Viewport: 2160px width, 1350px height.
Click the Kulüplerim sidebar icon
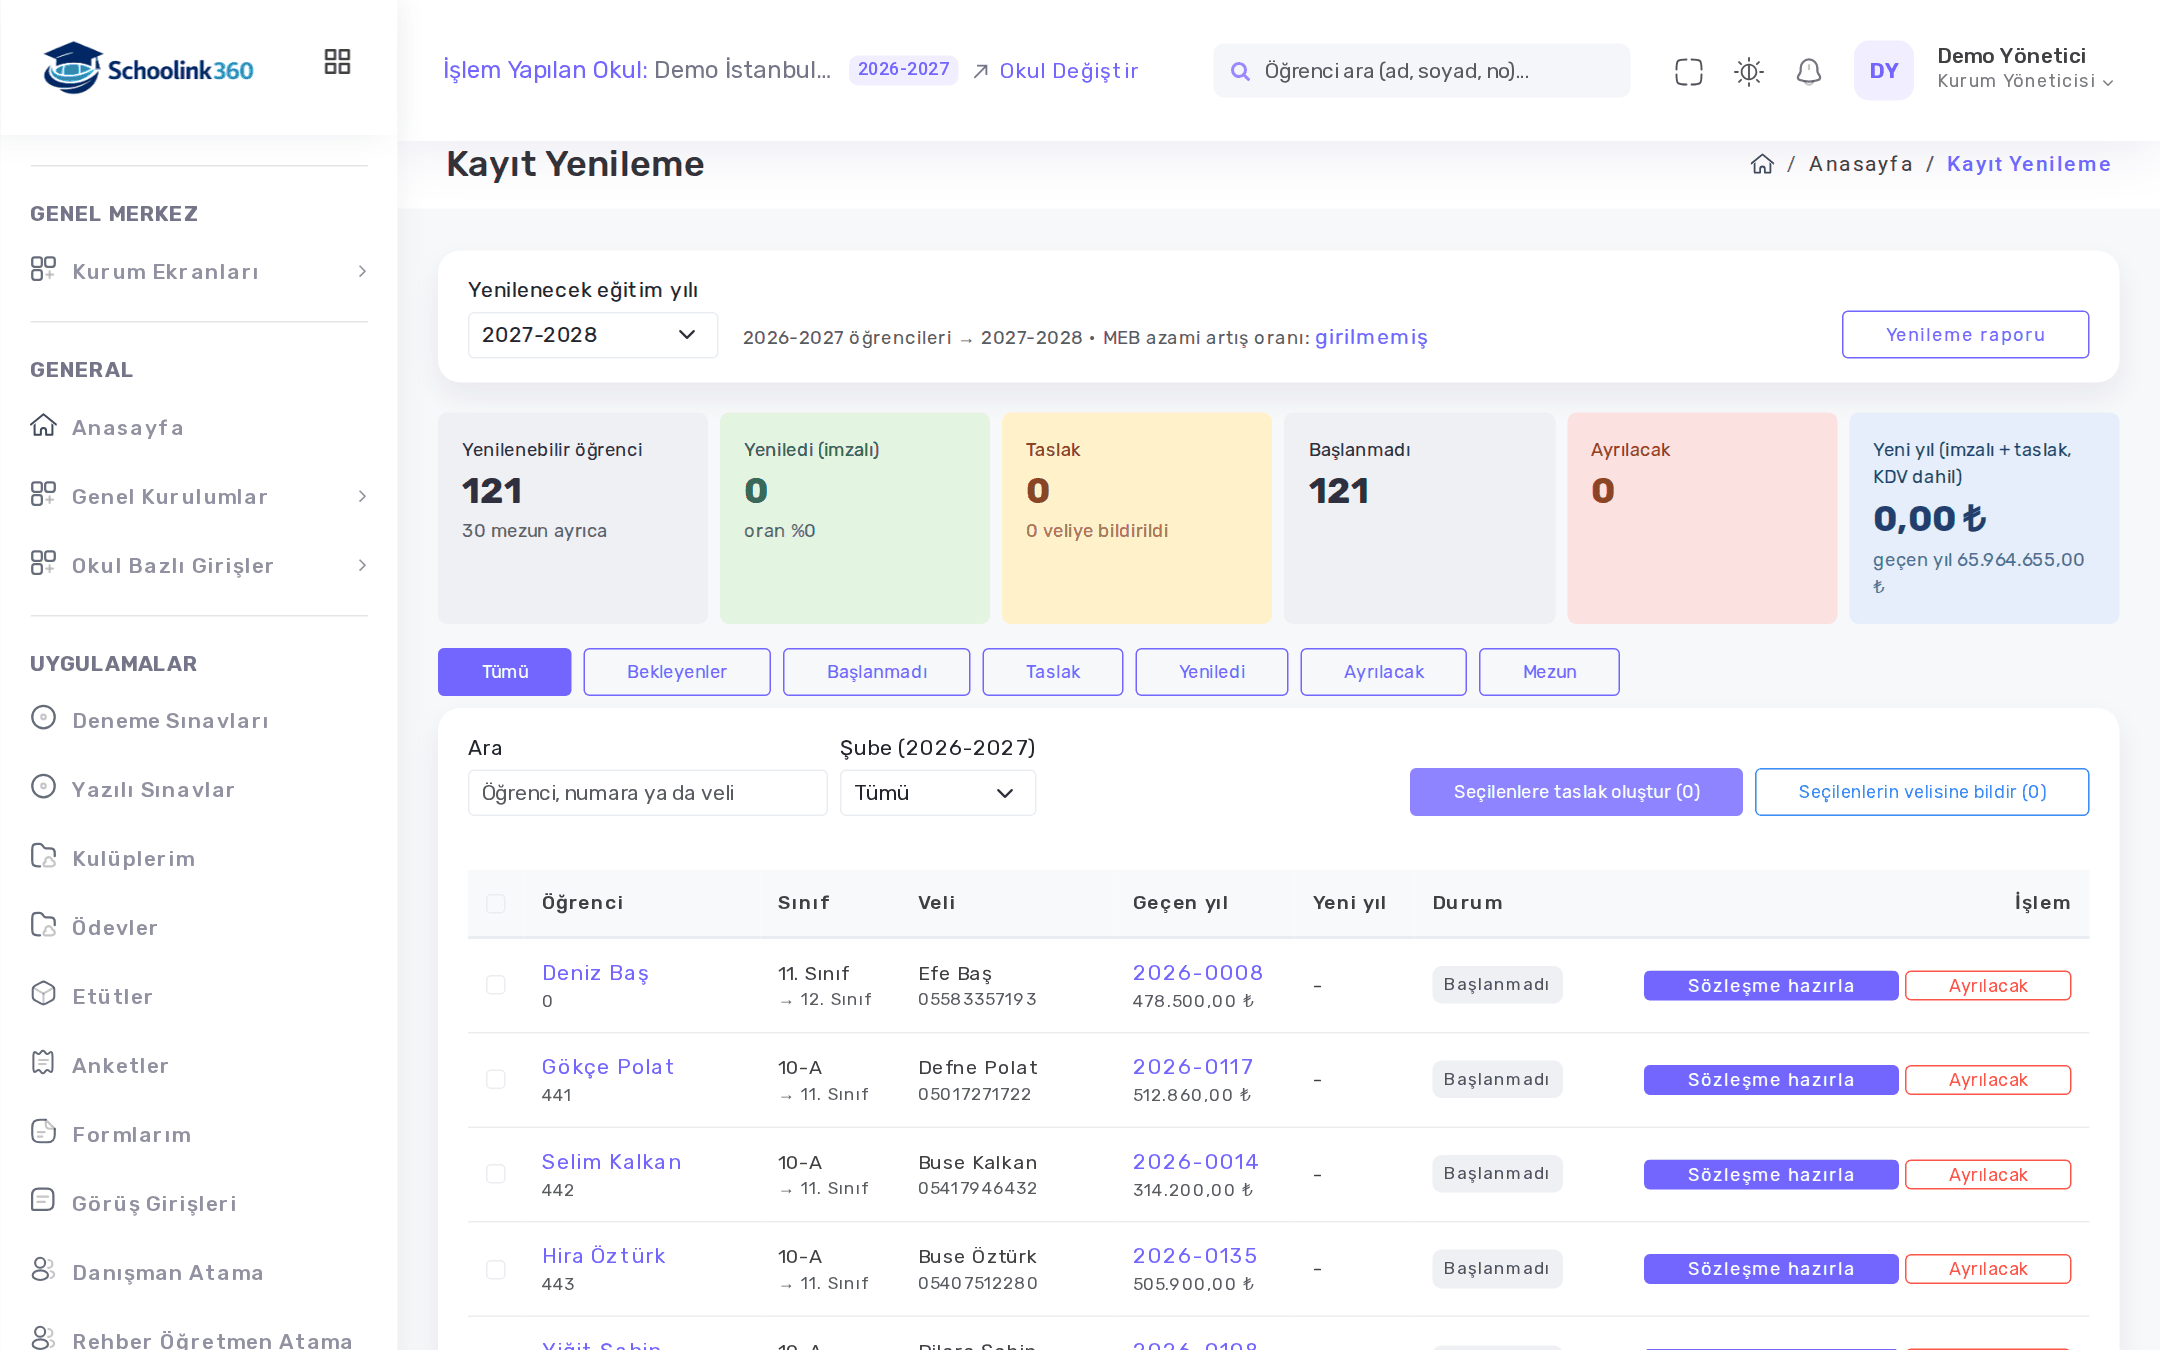(x=43, y=856)
